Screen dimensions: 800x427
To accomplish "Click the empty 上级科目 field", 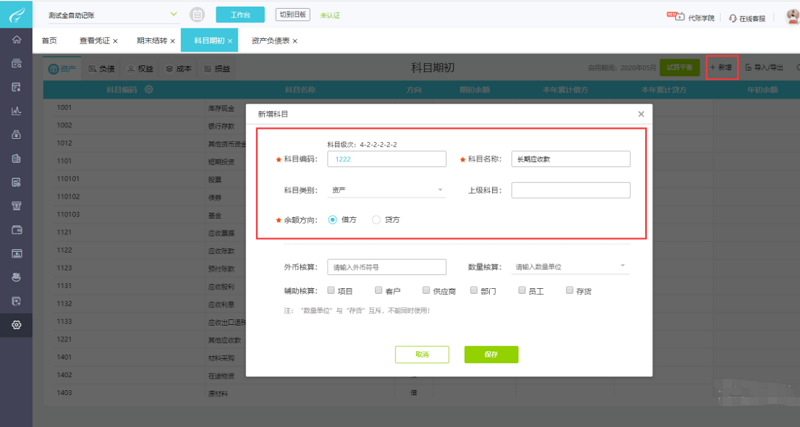I will tap(571, 190).
